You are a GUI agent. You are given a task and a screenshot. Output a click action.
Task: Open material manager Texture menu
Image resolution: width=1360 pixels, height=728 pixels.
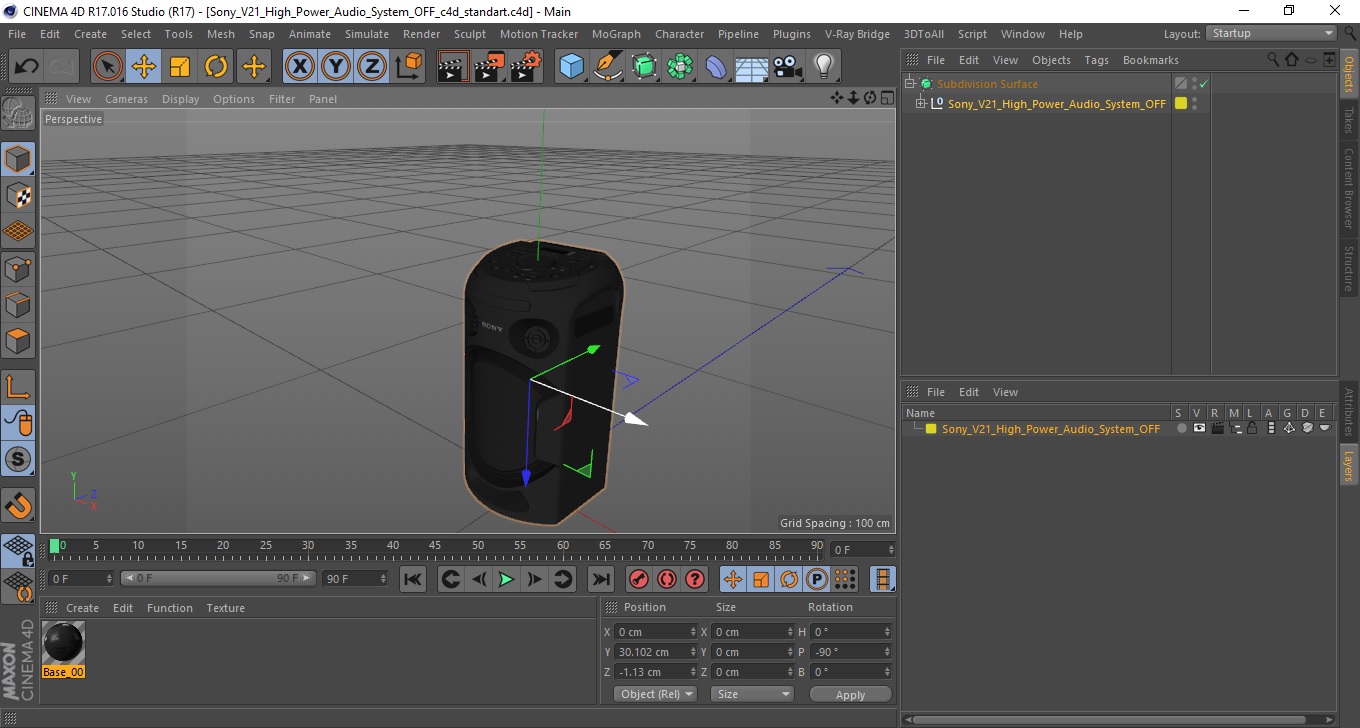pyautogui.click(x=225, y=608)
